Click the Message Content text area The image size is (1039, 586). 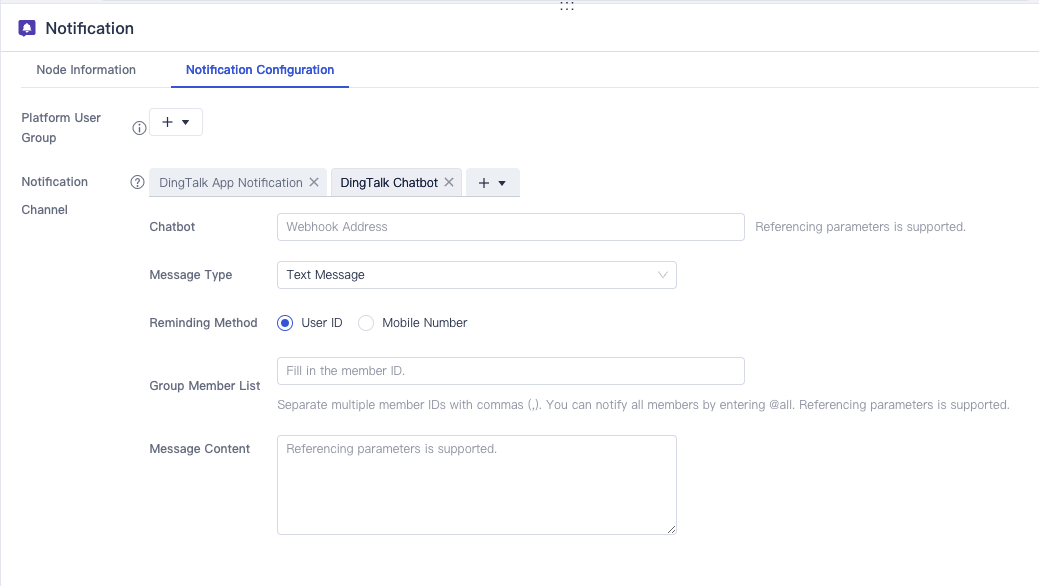[x=476, y=485]
